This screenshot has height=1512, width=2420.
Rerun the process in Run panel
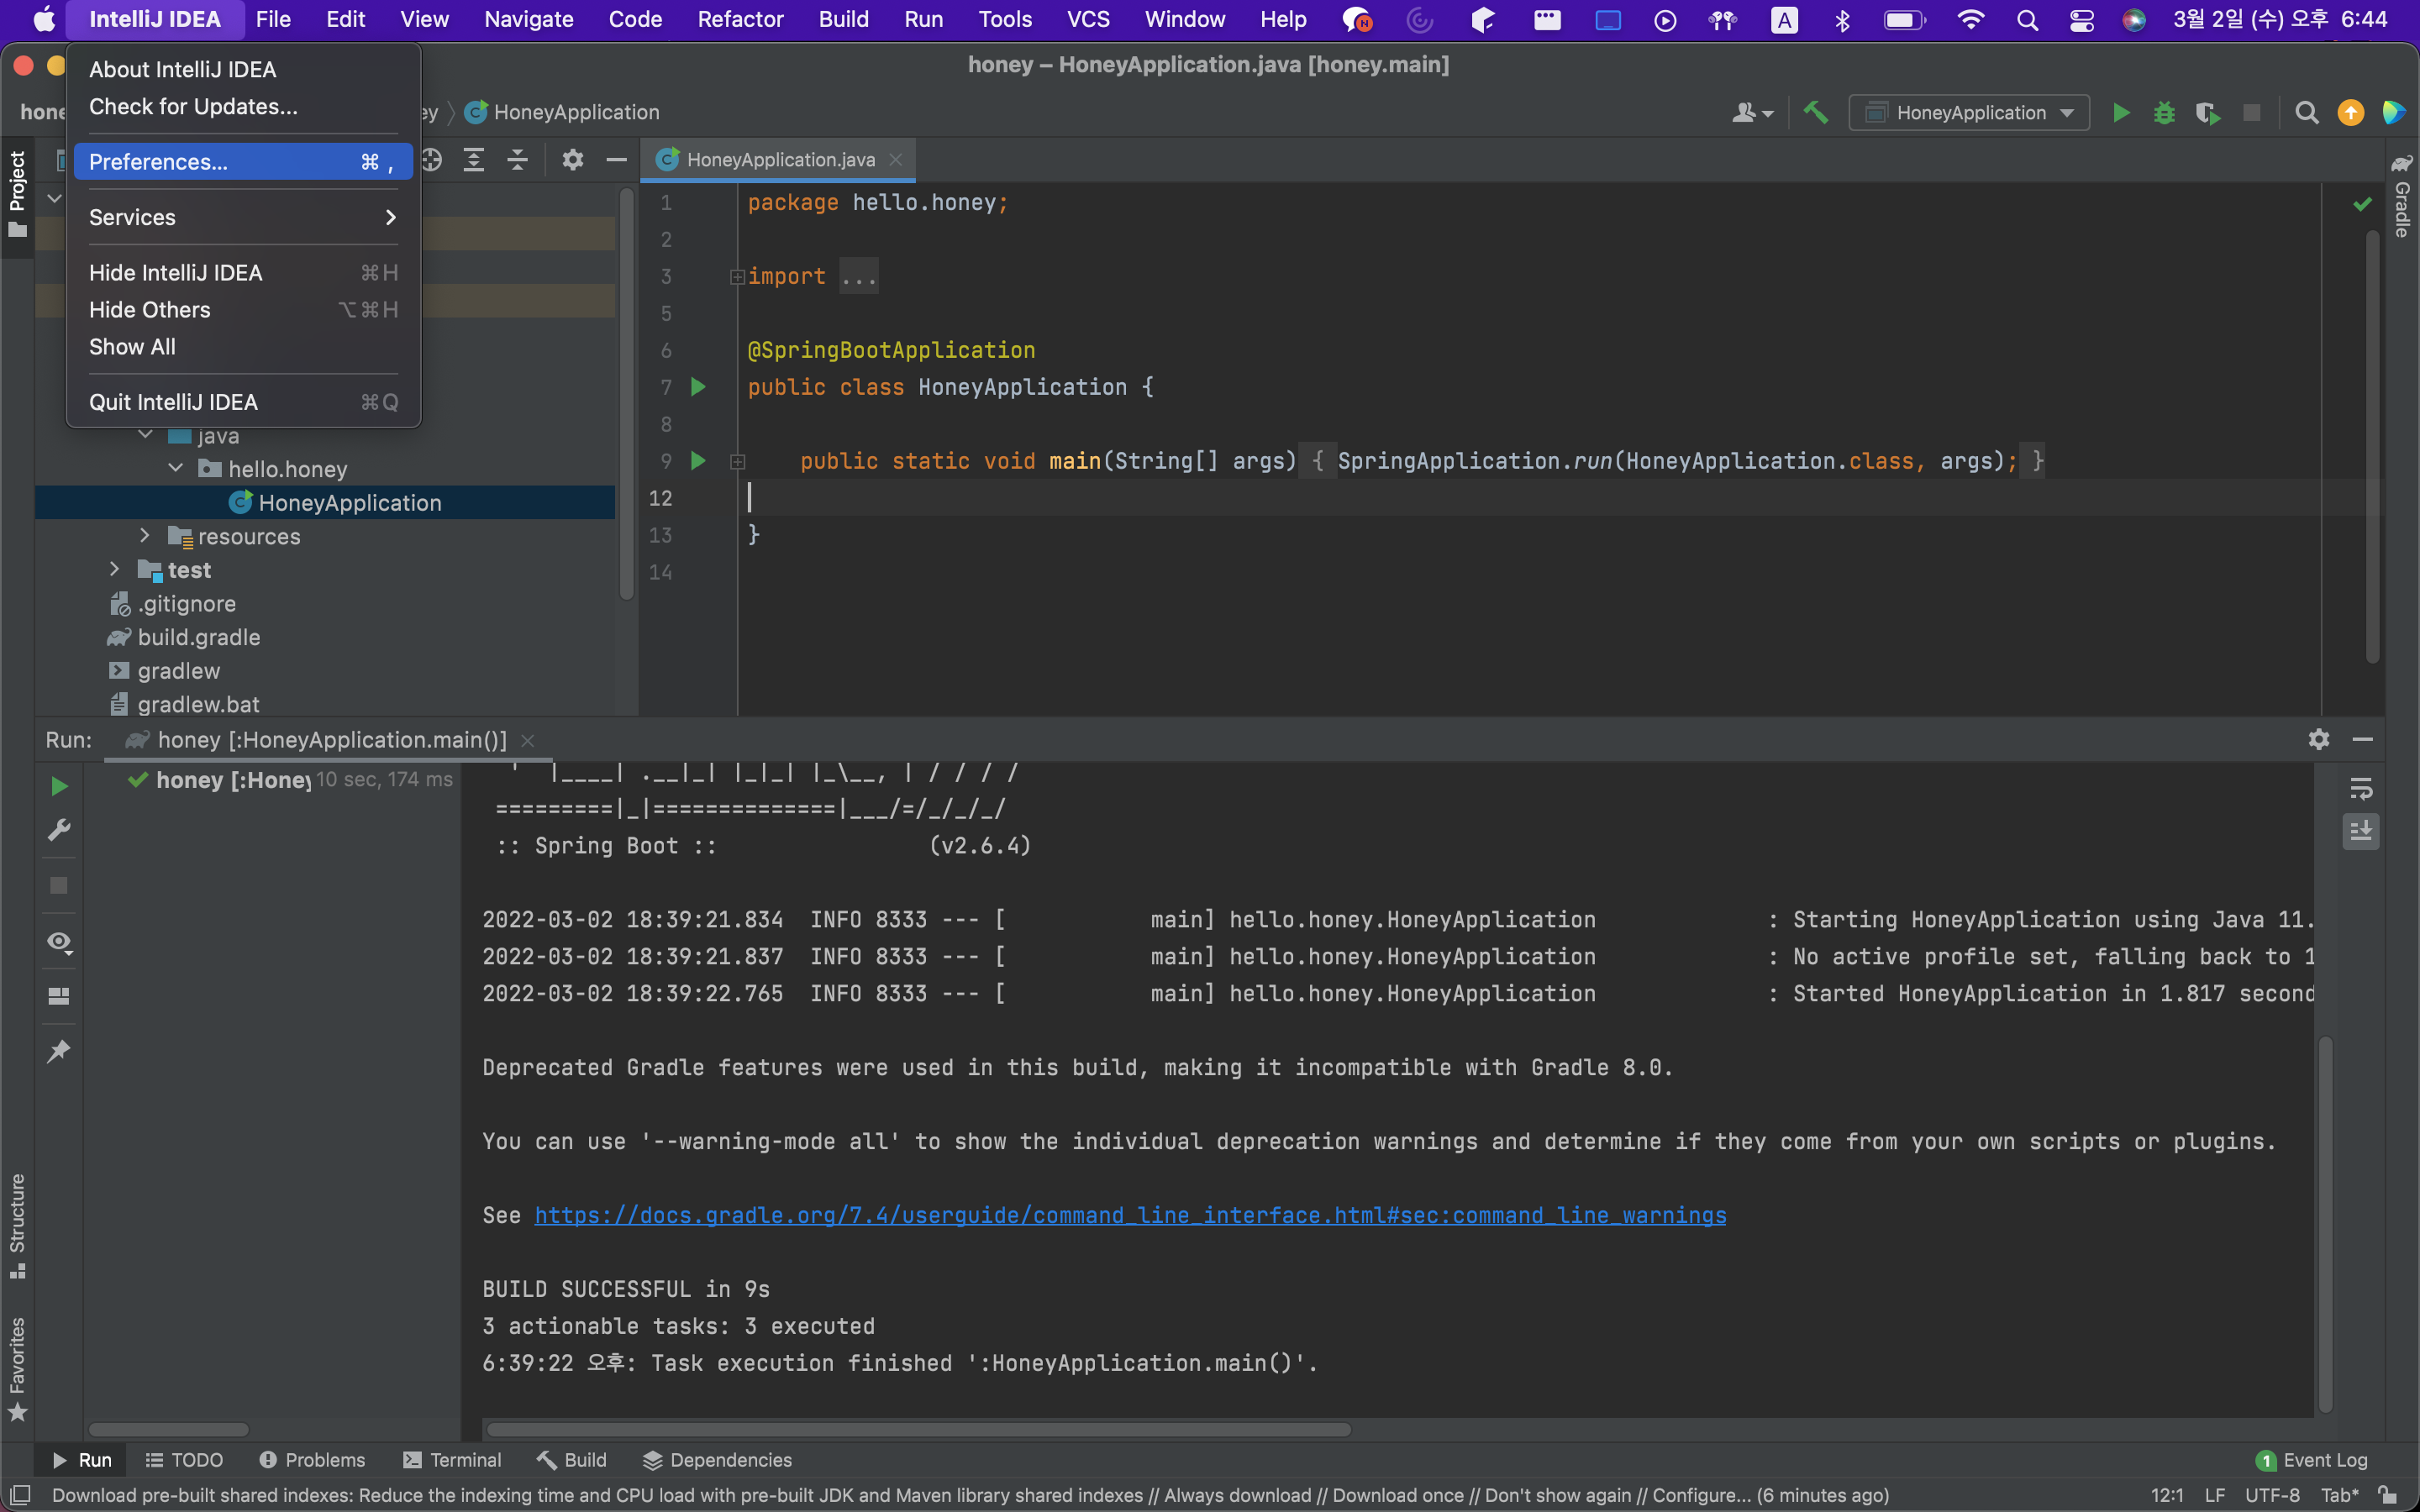click(59, 786)
